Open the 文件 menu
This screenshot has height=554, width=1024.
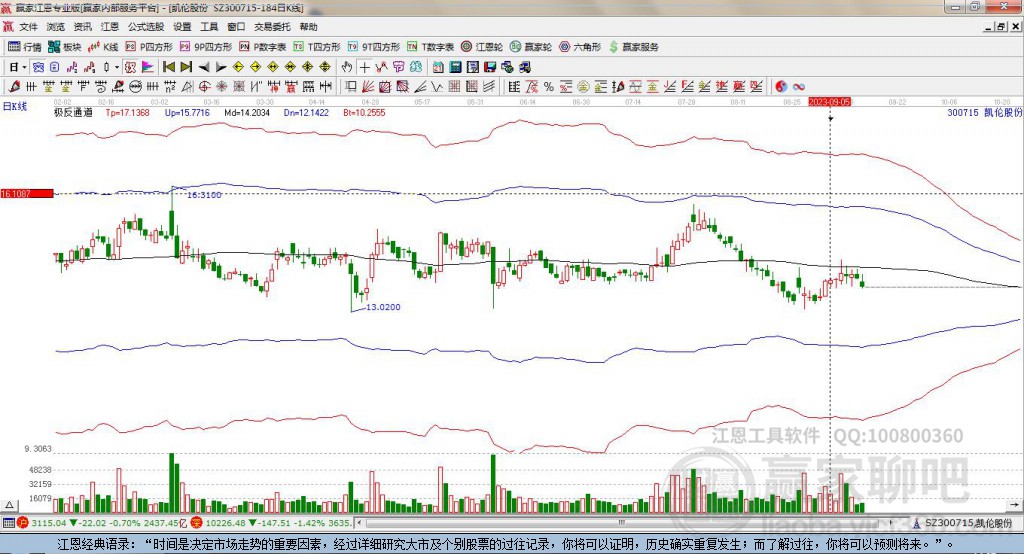28,27
